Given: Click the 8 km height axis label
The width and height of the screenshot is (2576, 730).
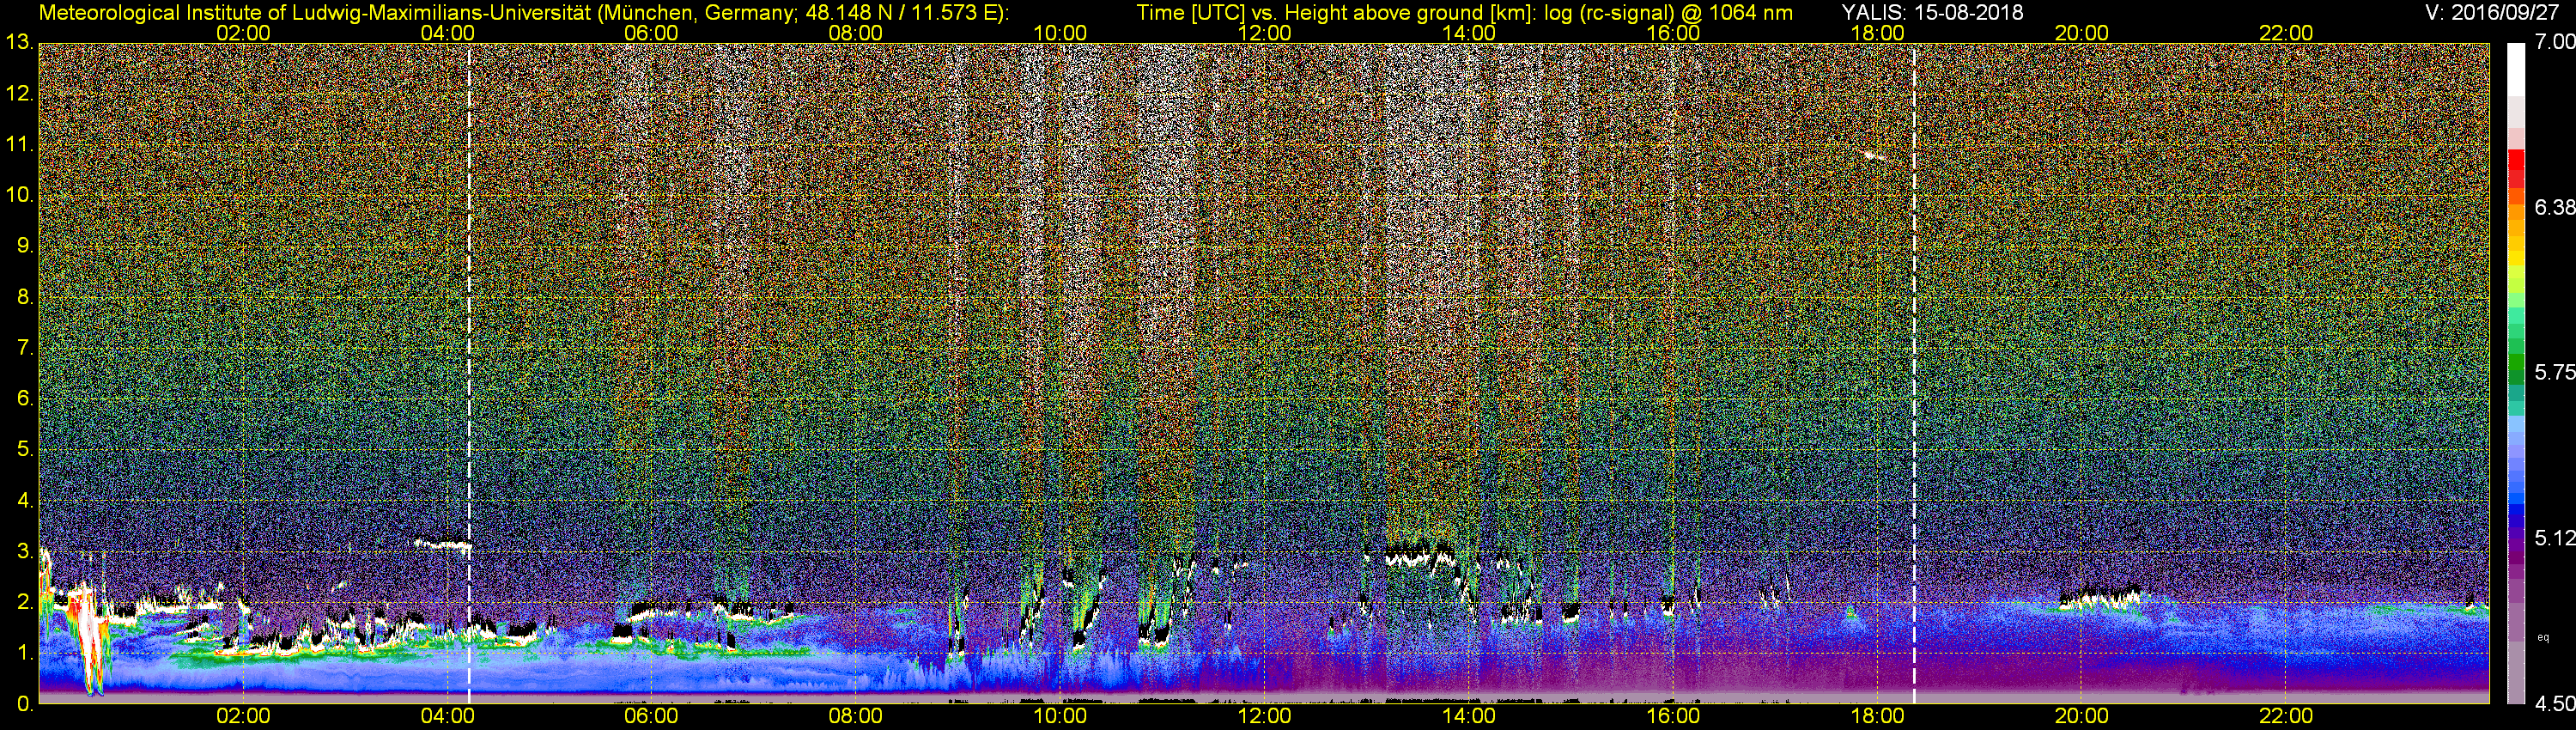Looking at the screenshot, I should click(x=25, y=297).
